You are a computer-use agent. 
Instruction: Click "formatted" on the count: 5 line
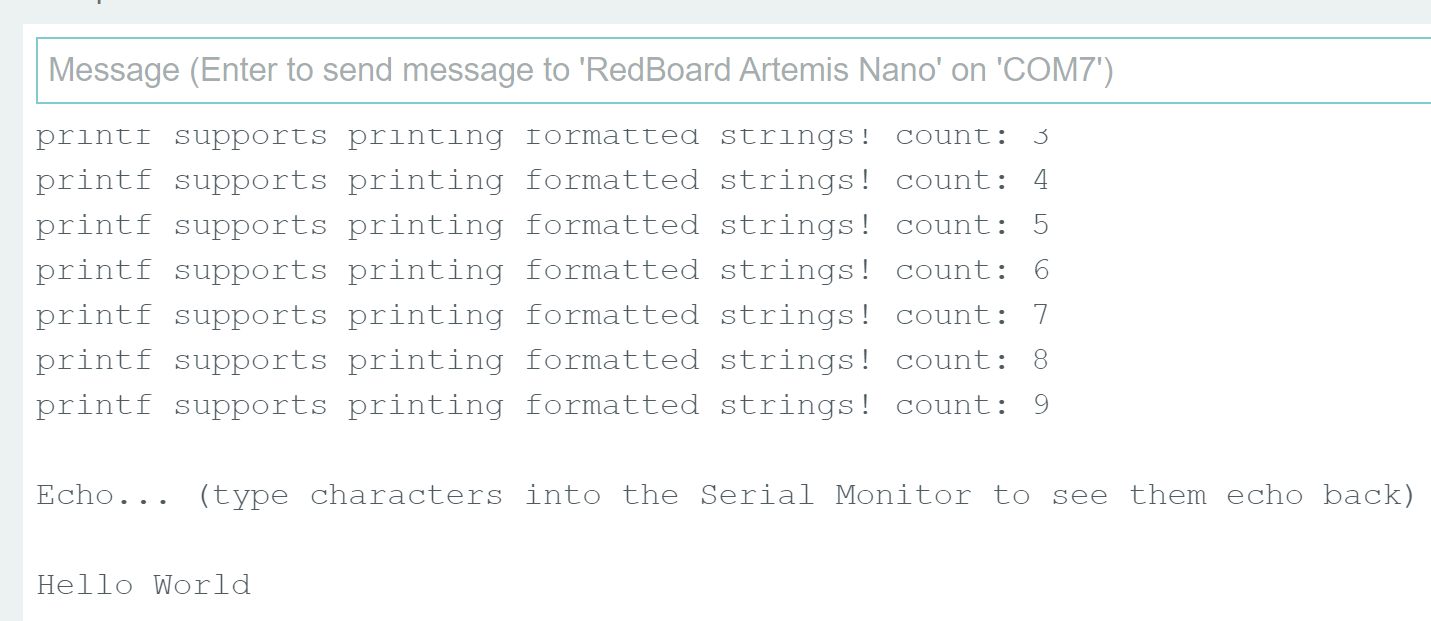coord(612,226)
